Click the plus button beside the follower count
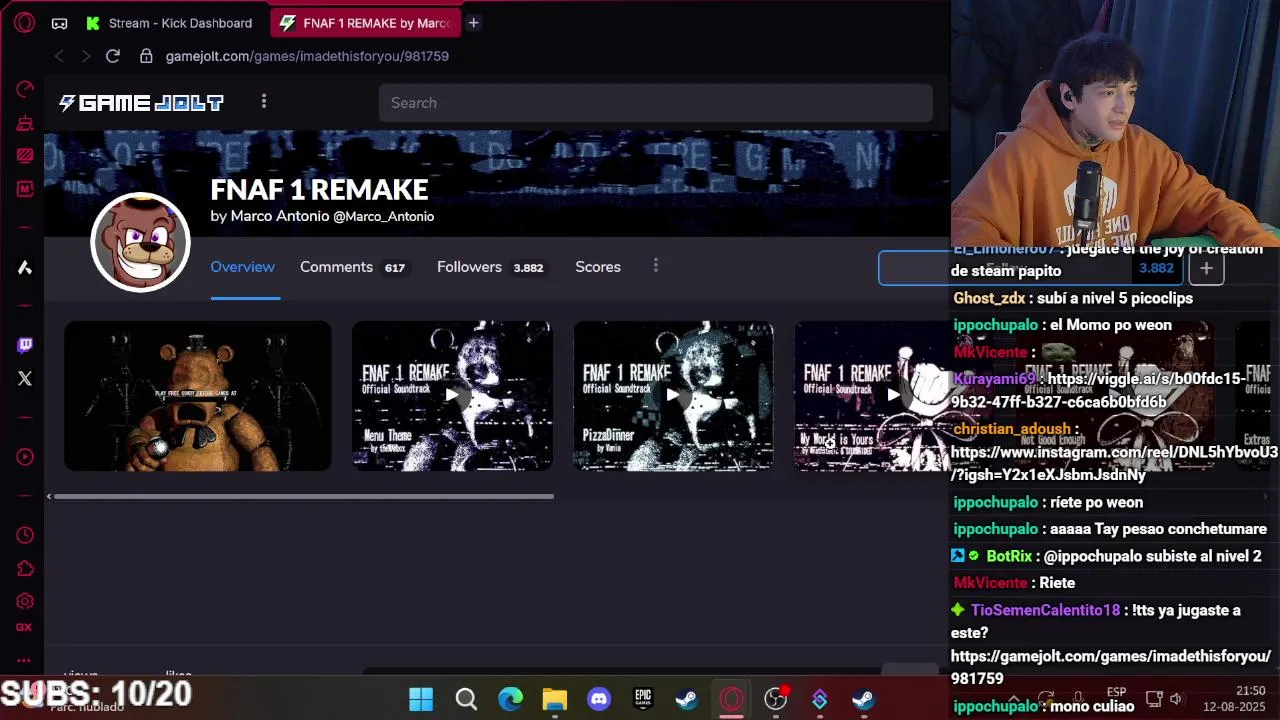The width and height of the screenshot is (1280, 720). click(1206, 268)
